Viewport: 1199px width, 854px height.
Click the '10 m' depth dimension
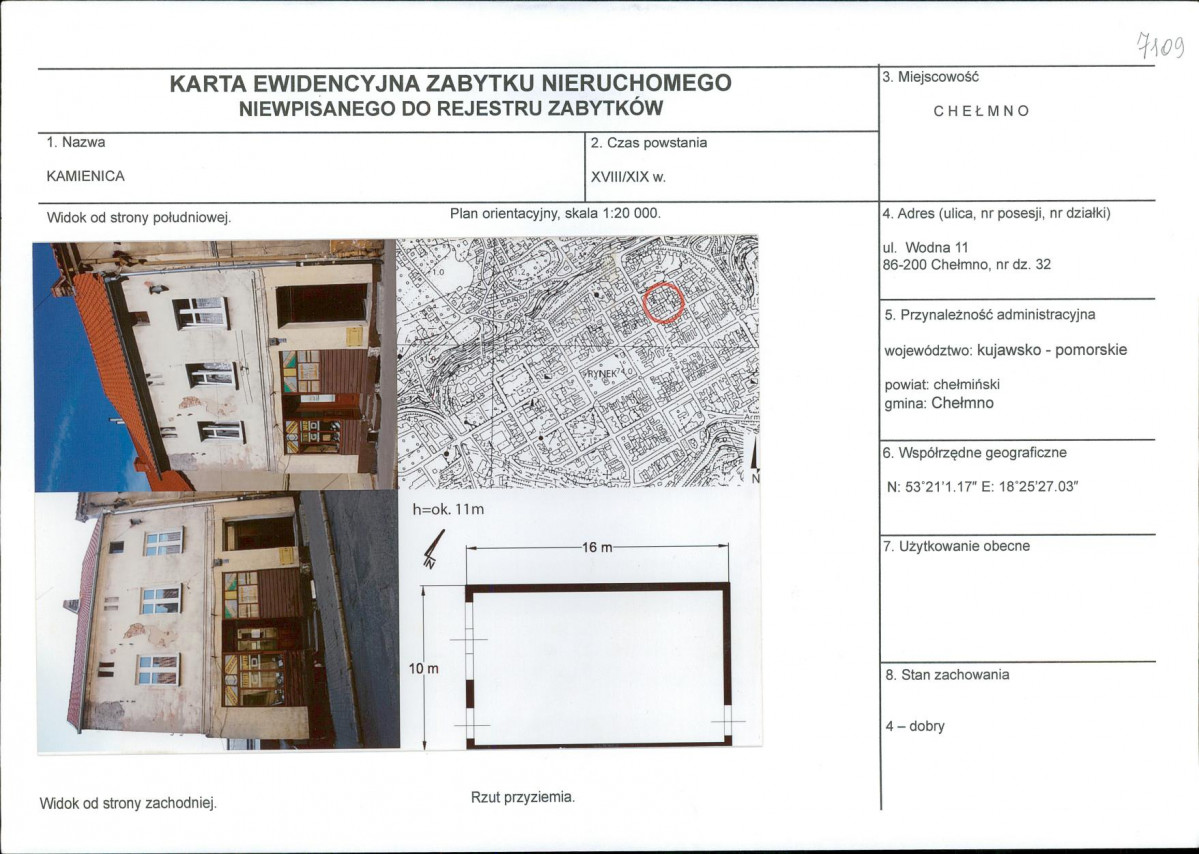coord(423,669)
